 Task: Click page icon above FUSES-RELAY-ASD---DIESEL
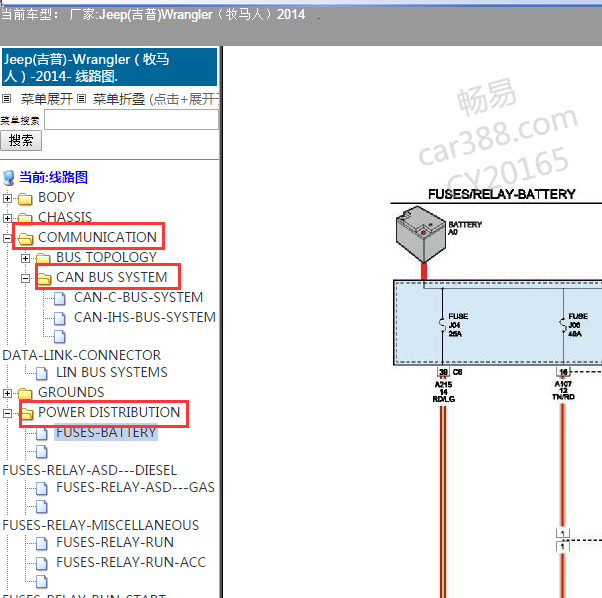[x=41, y=452]
